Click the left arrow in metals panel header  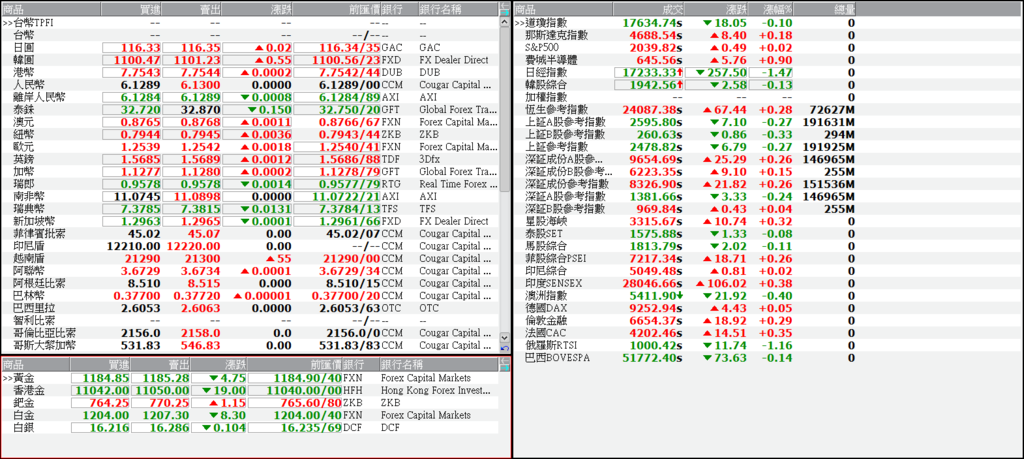pyautogui.click(x=505, y=360)
